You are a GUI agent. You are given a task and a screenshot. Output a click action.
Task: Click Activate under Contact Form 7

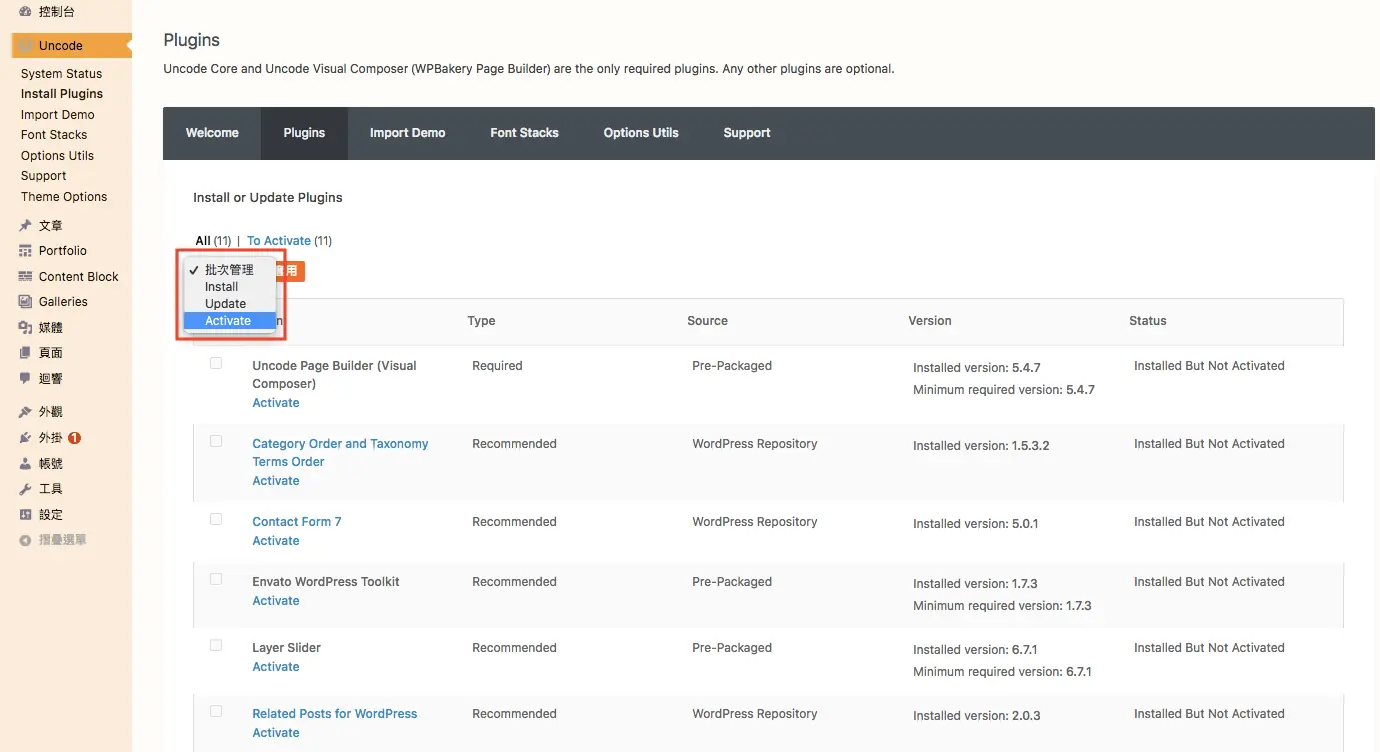[276, 541]
